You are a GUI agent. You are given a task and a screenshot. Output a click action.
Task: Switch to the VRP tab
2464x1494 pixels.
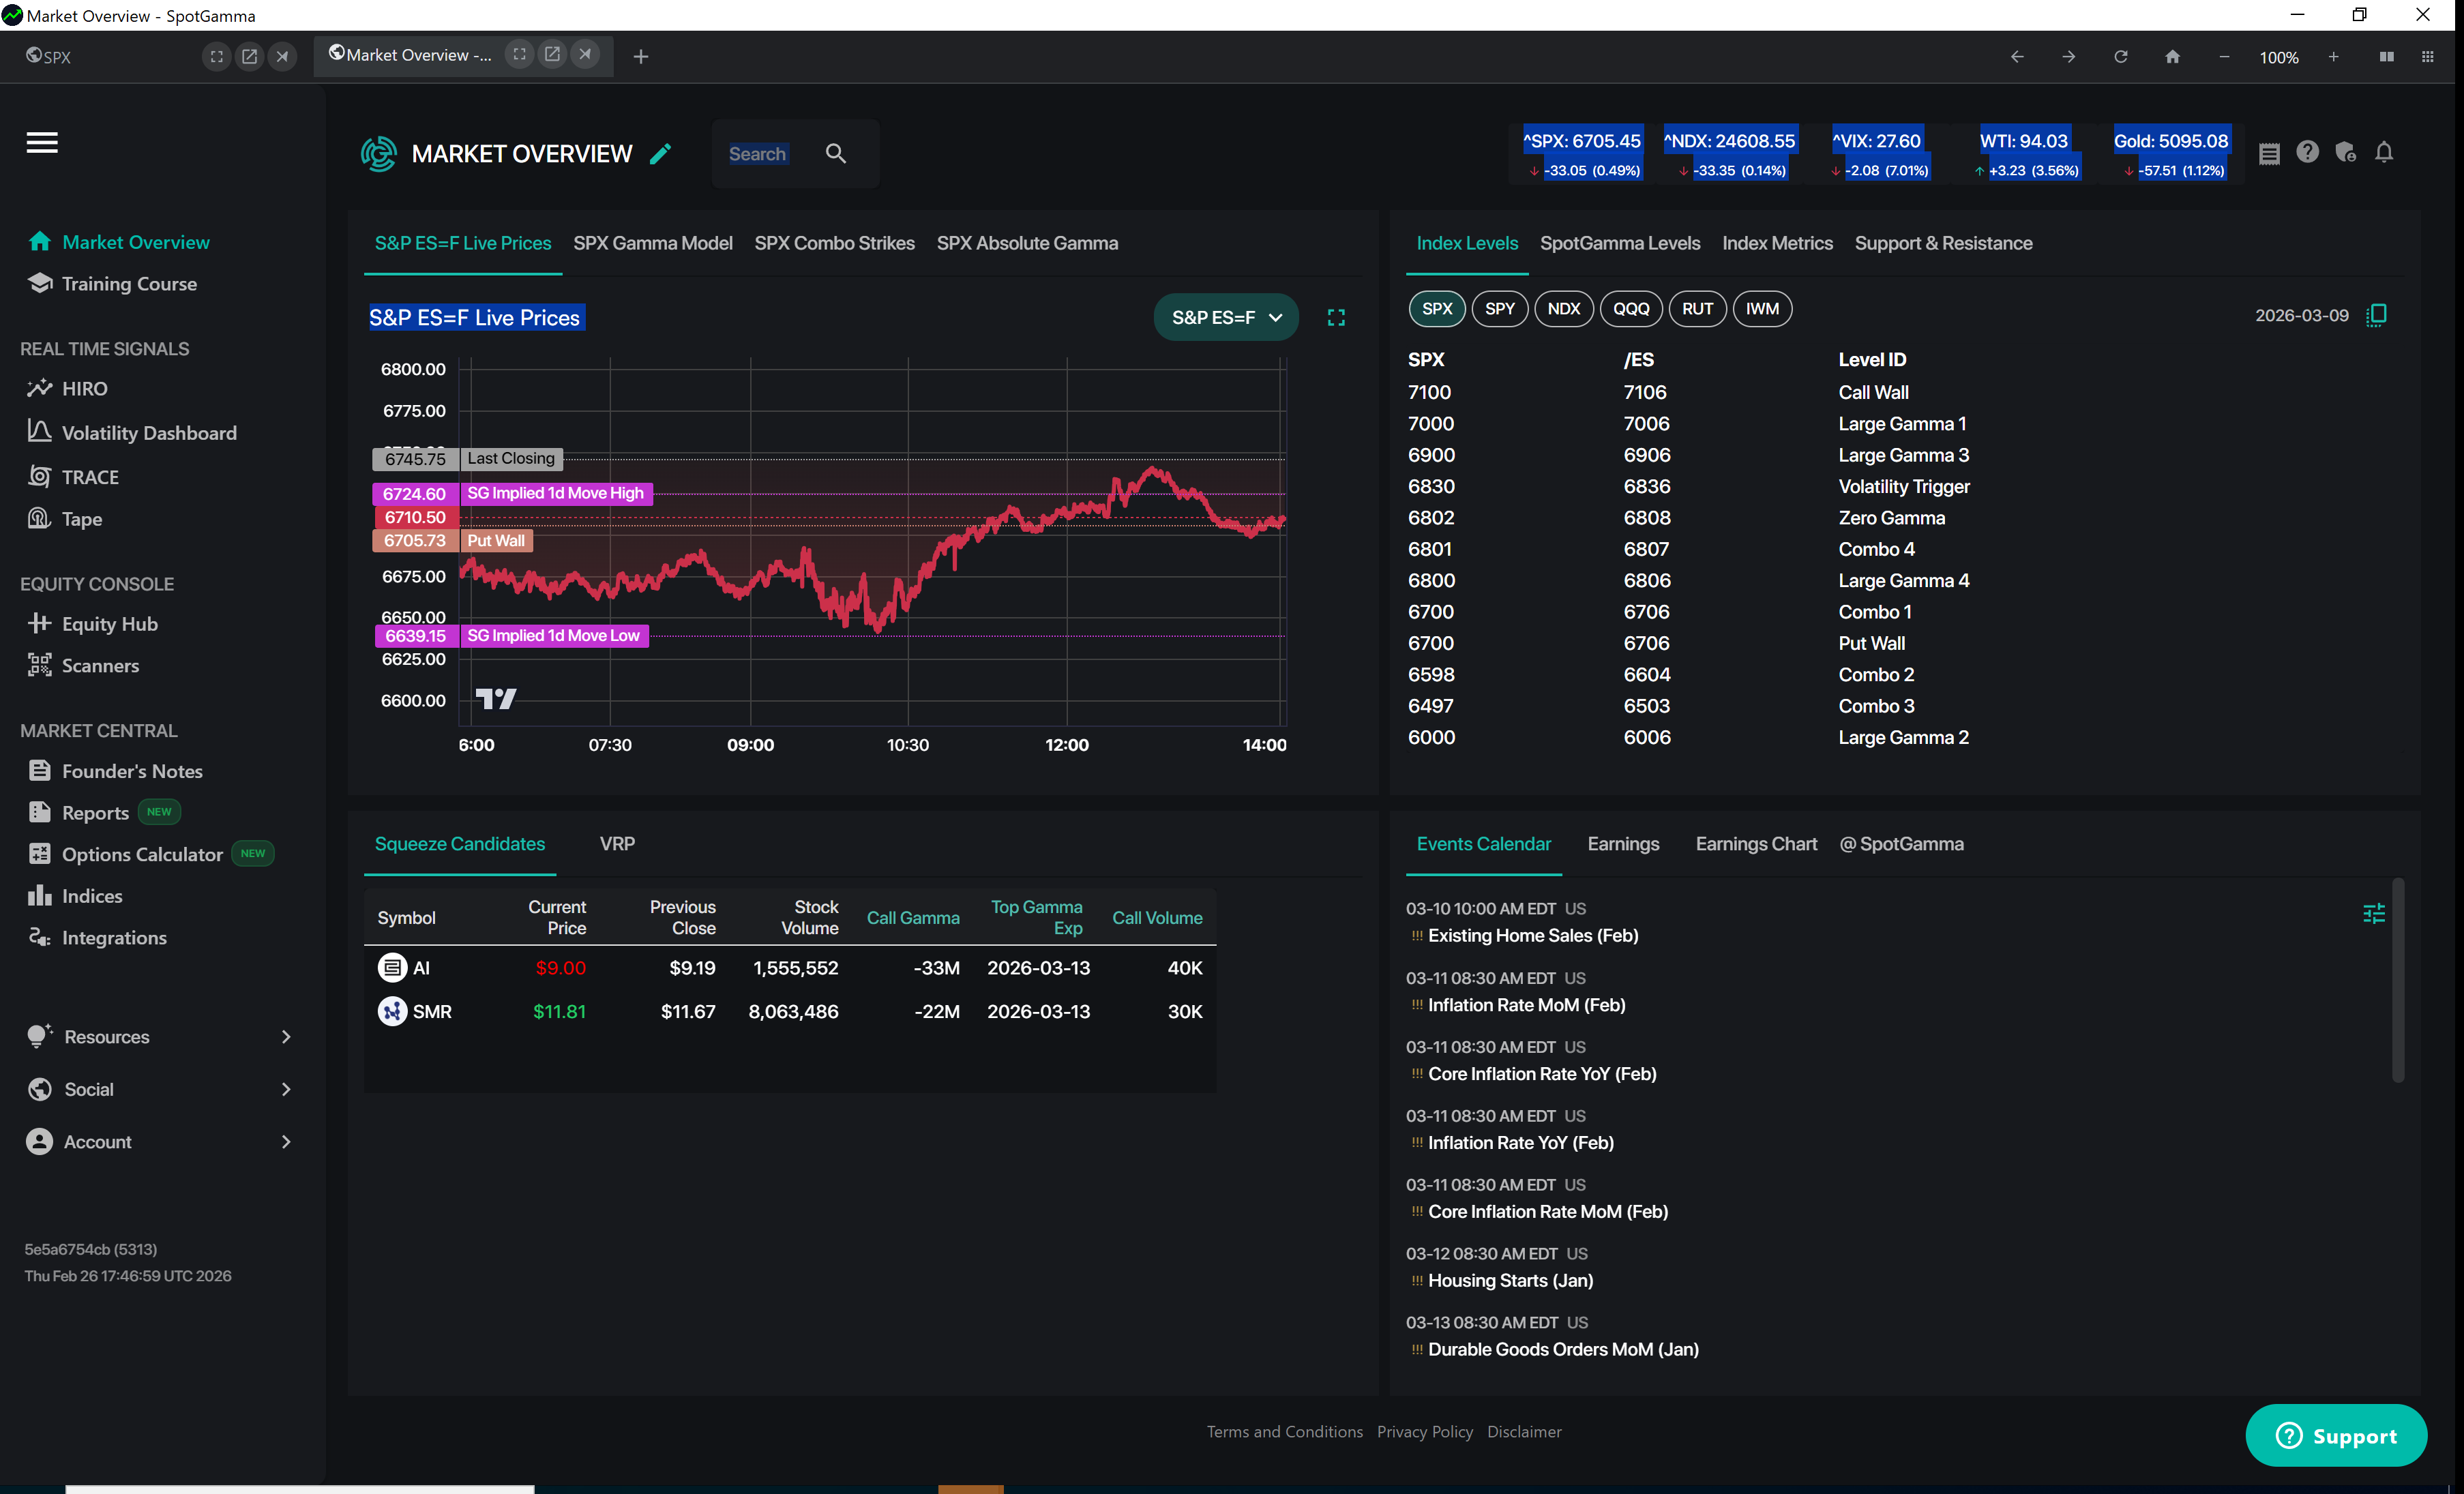[617, 844]
